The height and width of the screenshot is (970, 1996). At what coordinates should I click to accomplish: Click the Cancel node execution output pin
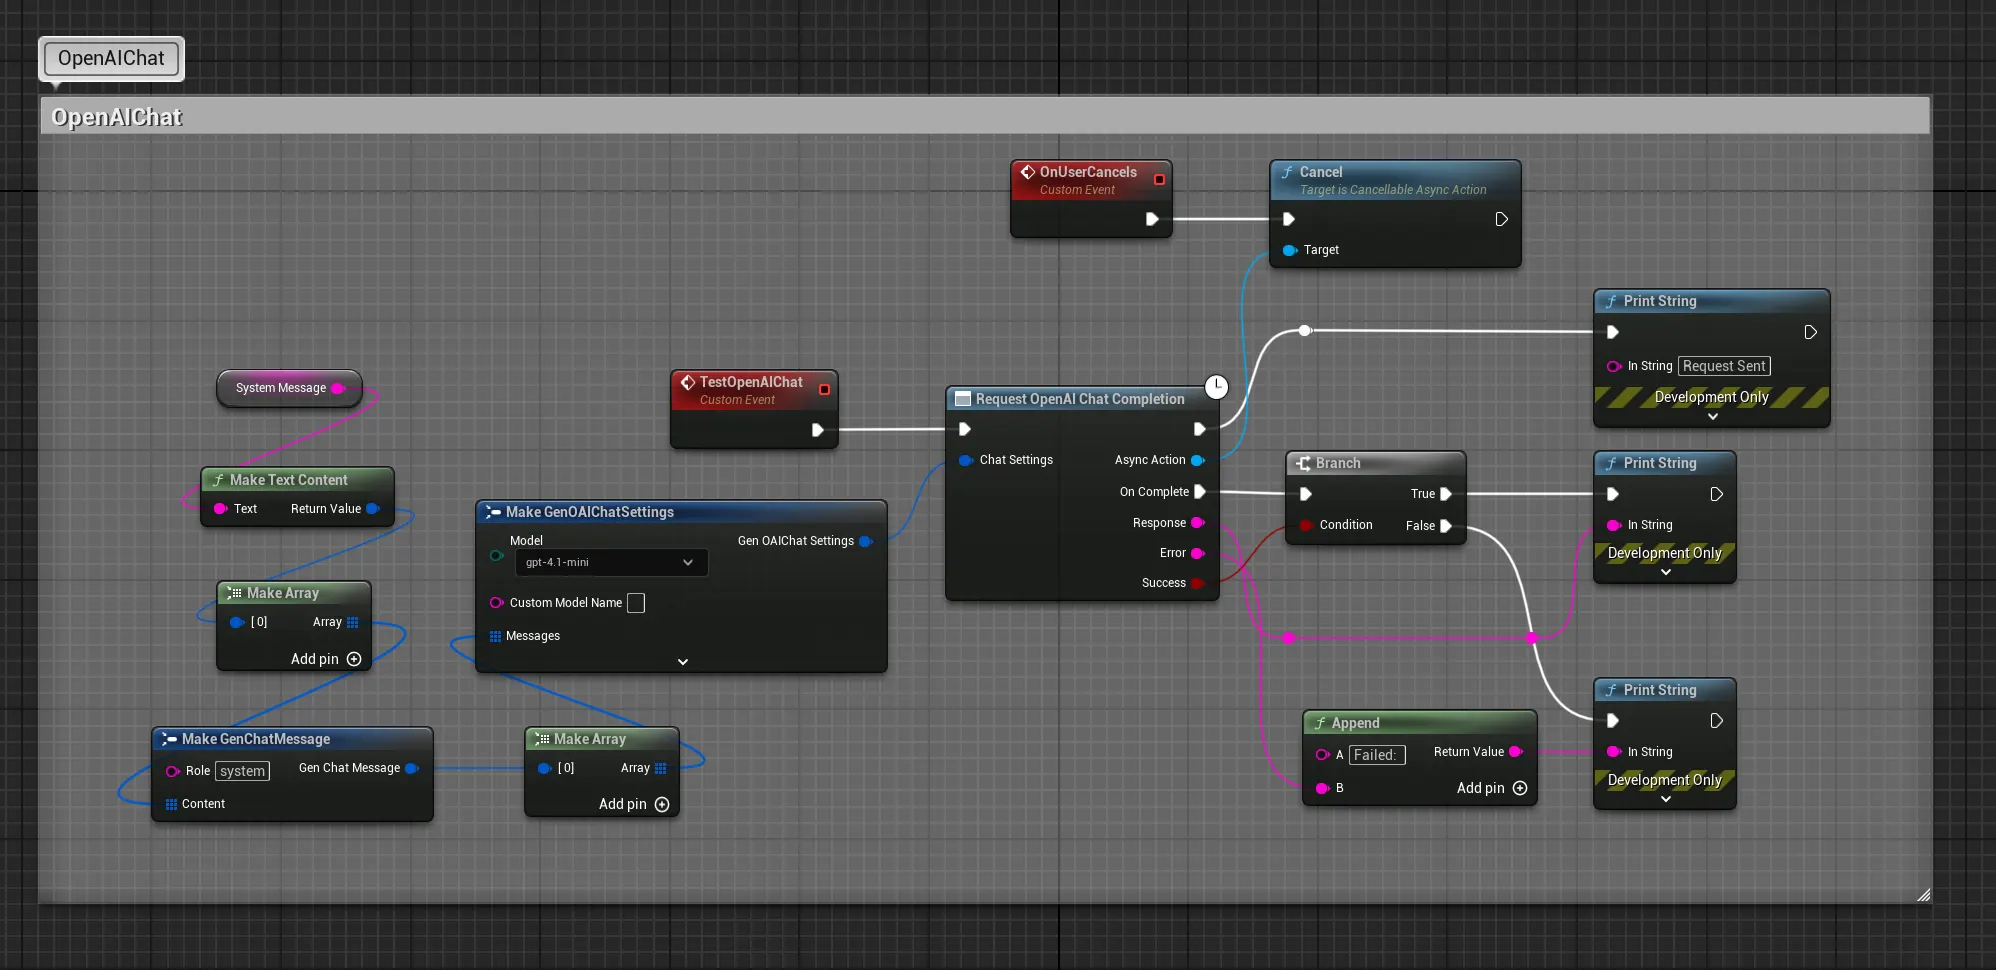pyautogui.click(x=1501, y=219)
